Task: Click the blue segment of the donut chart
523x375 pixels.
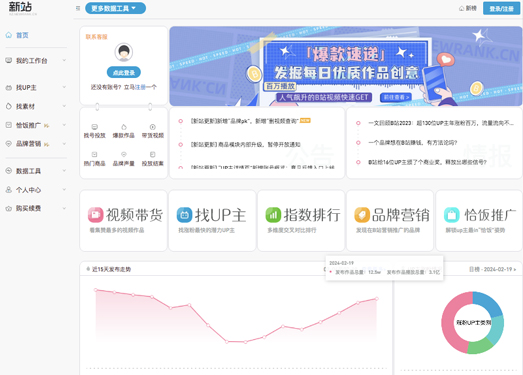Action: click(489, 303)
